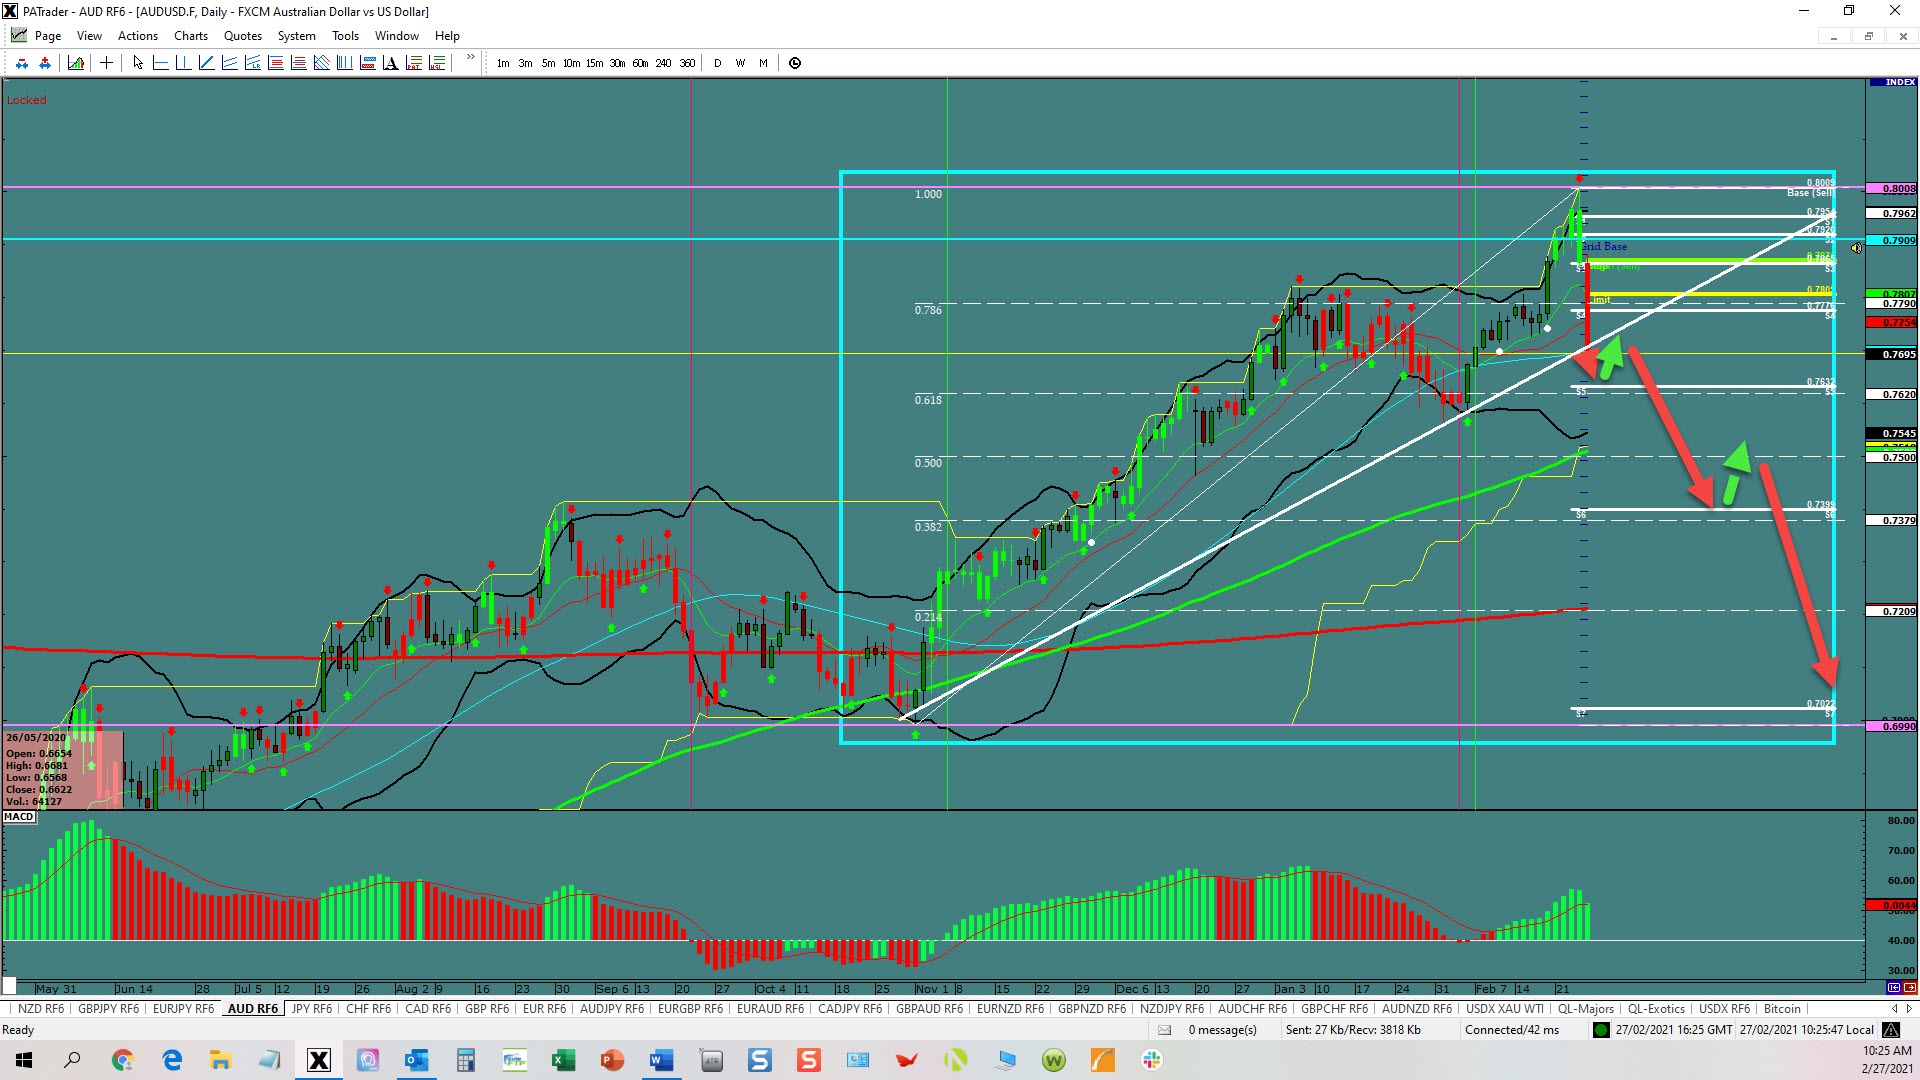Select the vertical line drawing tool
Viewport: 1920px width, 1080px height.
click(183, 63)
